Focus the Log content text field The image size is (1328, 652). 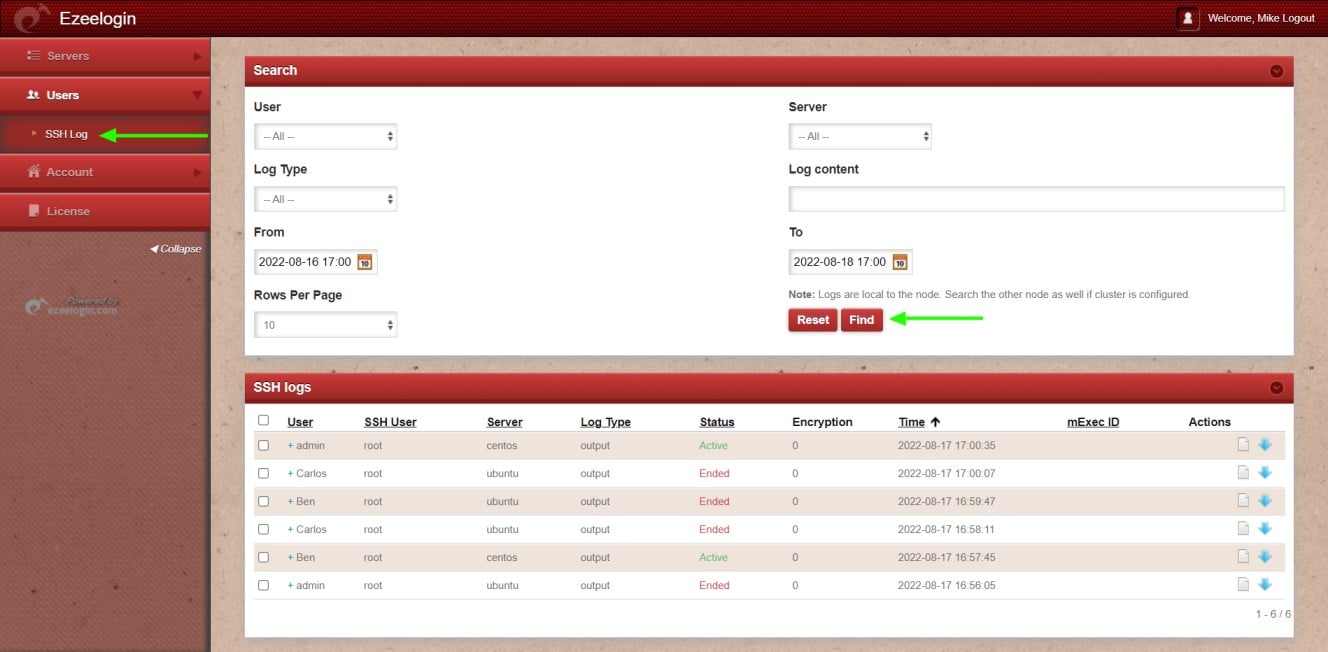(1037, 199)
